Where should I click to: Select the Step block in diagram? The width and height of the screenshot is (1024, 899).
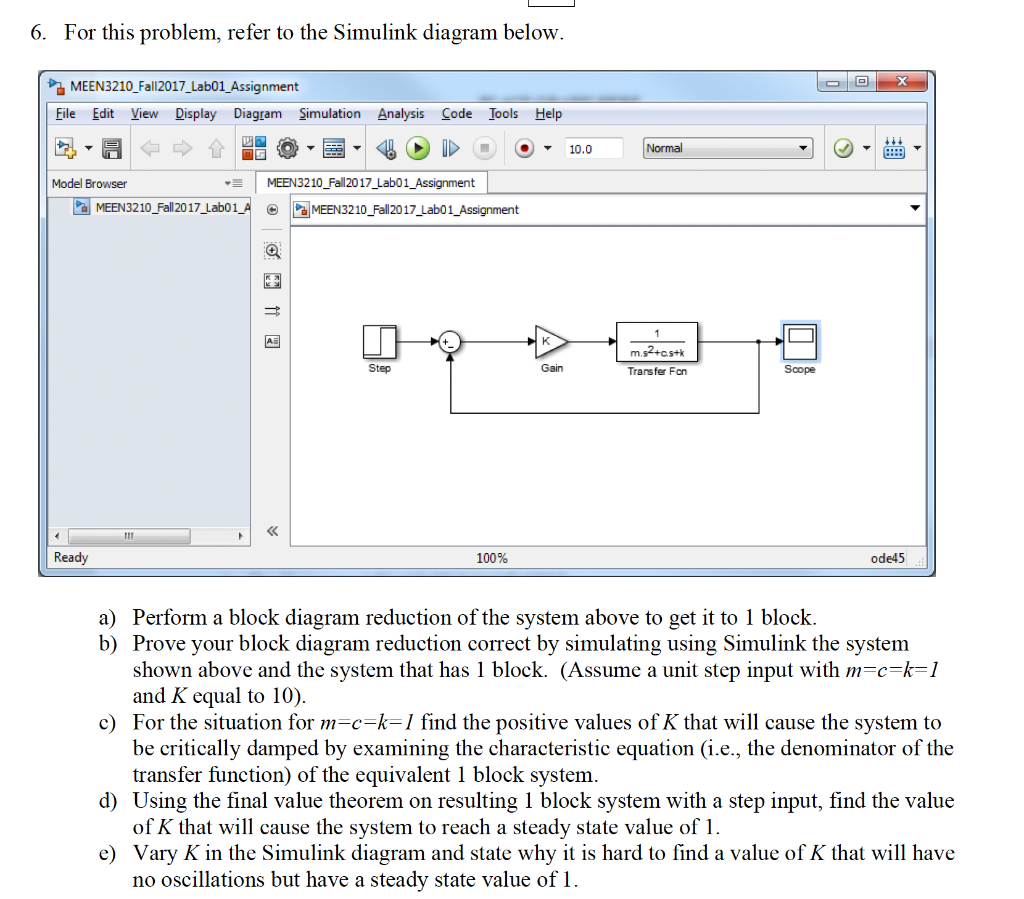(x=379, y=341)
